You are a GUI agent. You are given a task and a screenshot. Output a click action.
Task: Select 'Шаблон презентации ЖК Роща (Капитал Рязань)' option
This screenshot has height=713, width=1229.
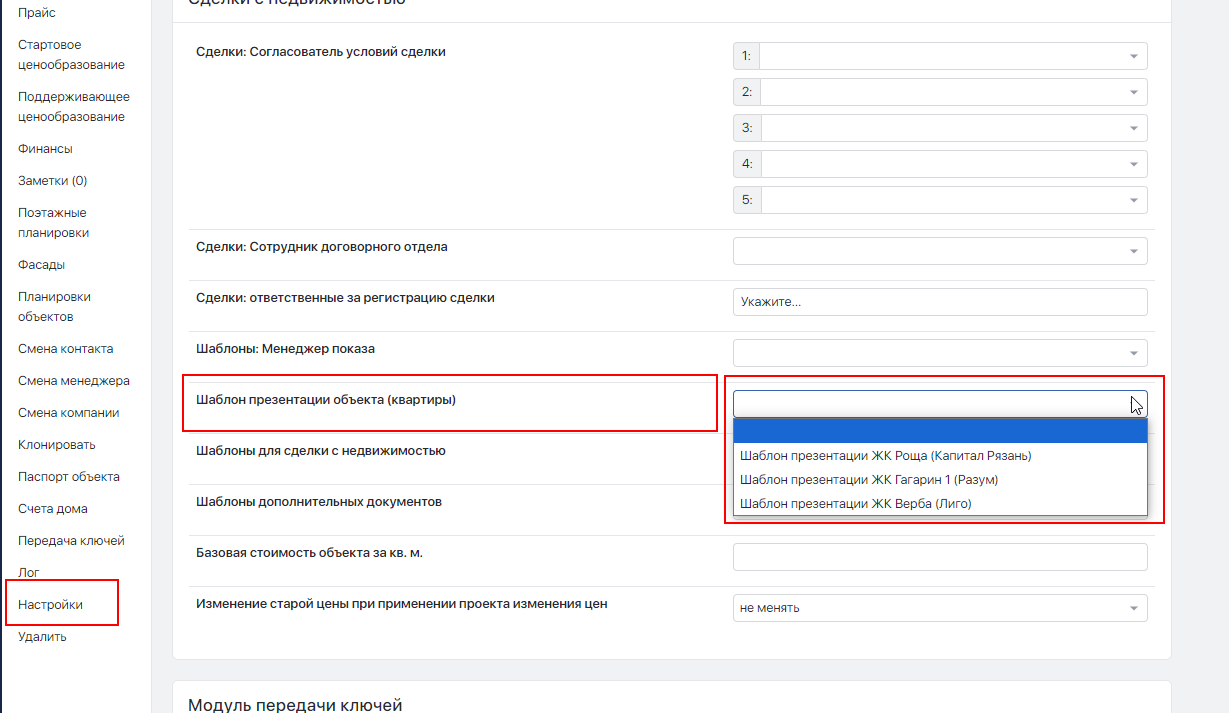(885, 456)
